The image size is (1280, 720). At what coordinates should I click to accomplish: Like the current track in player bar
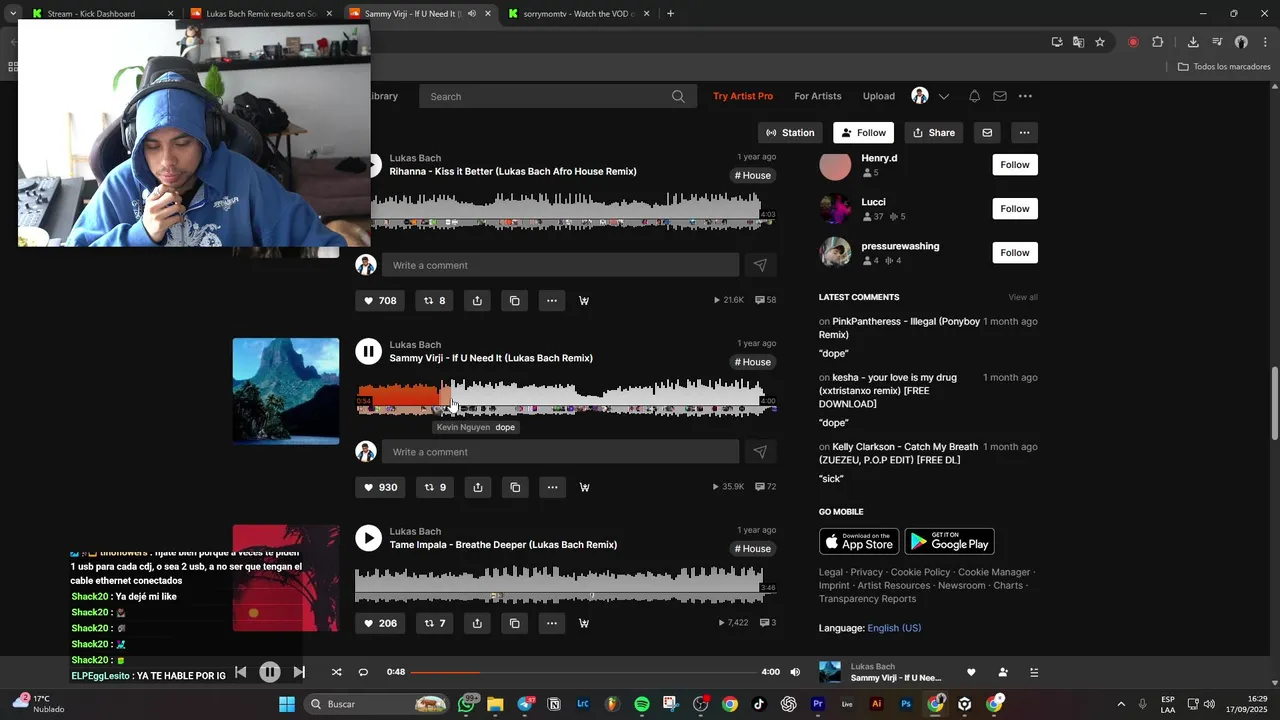click(x=971, y=672)
